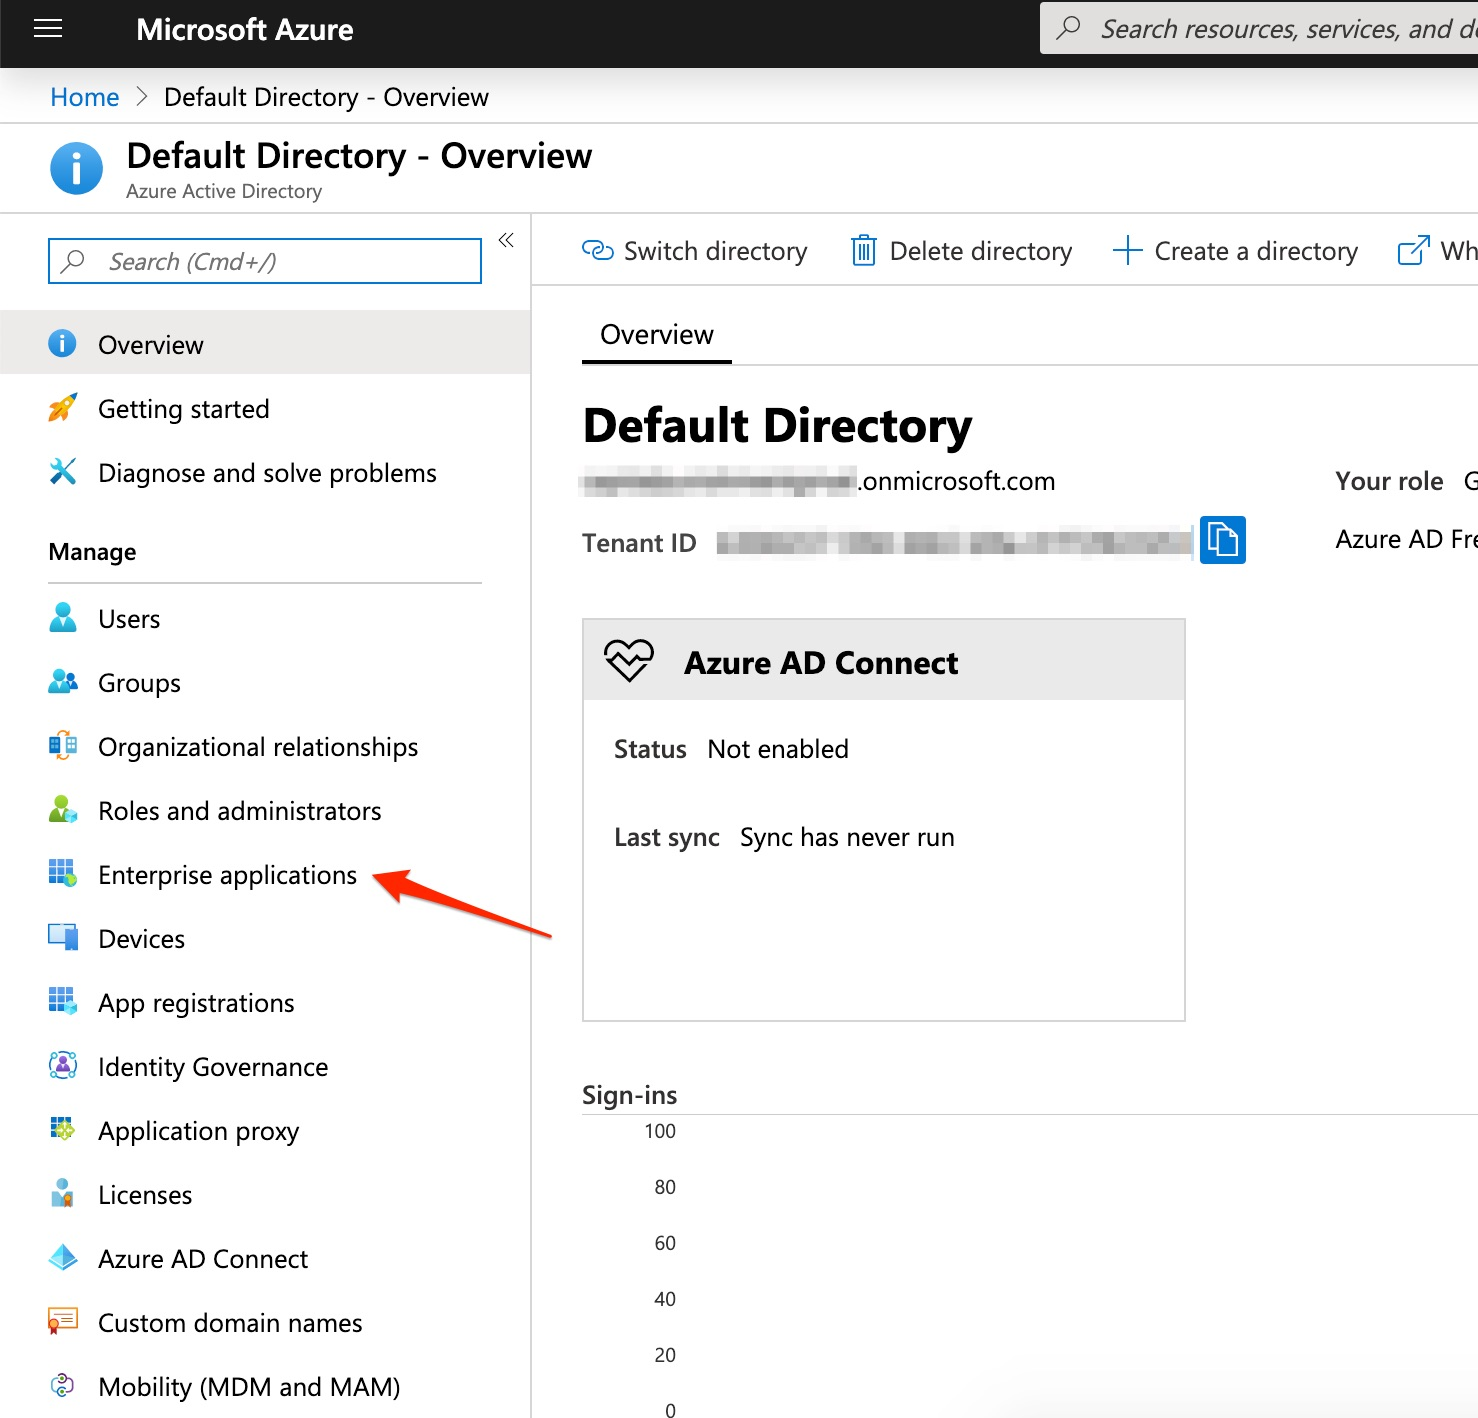The width and height of the screenshot is (1478, 1418).
Task: Click the search magnifier icon in top bar
Action: [1069, 28]
